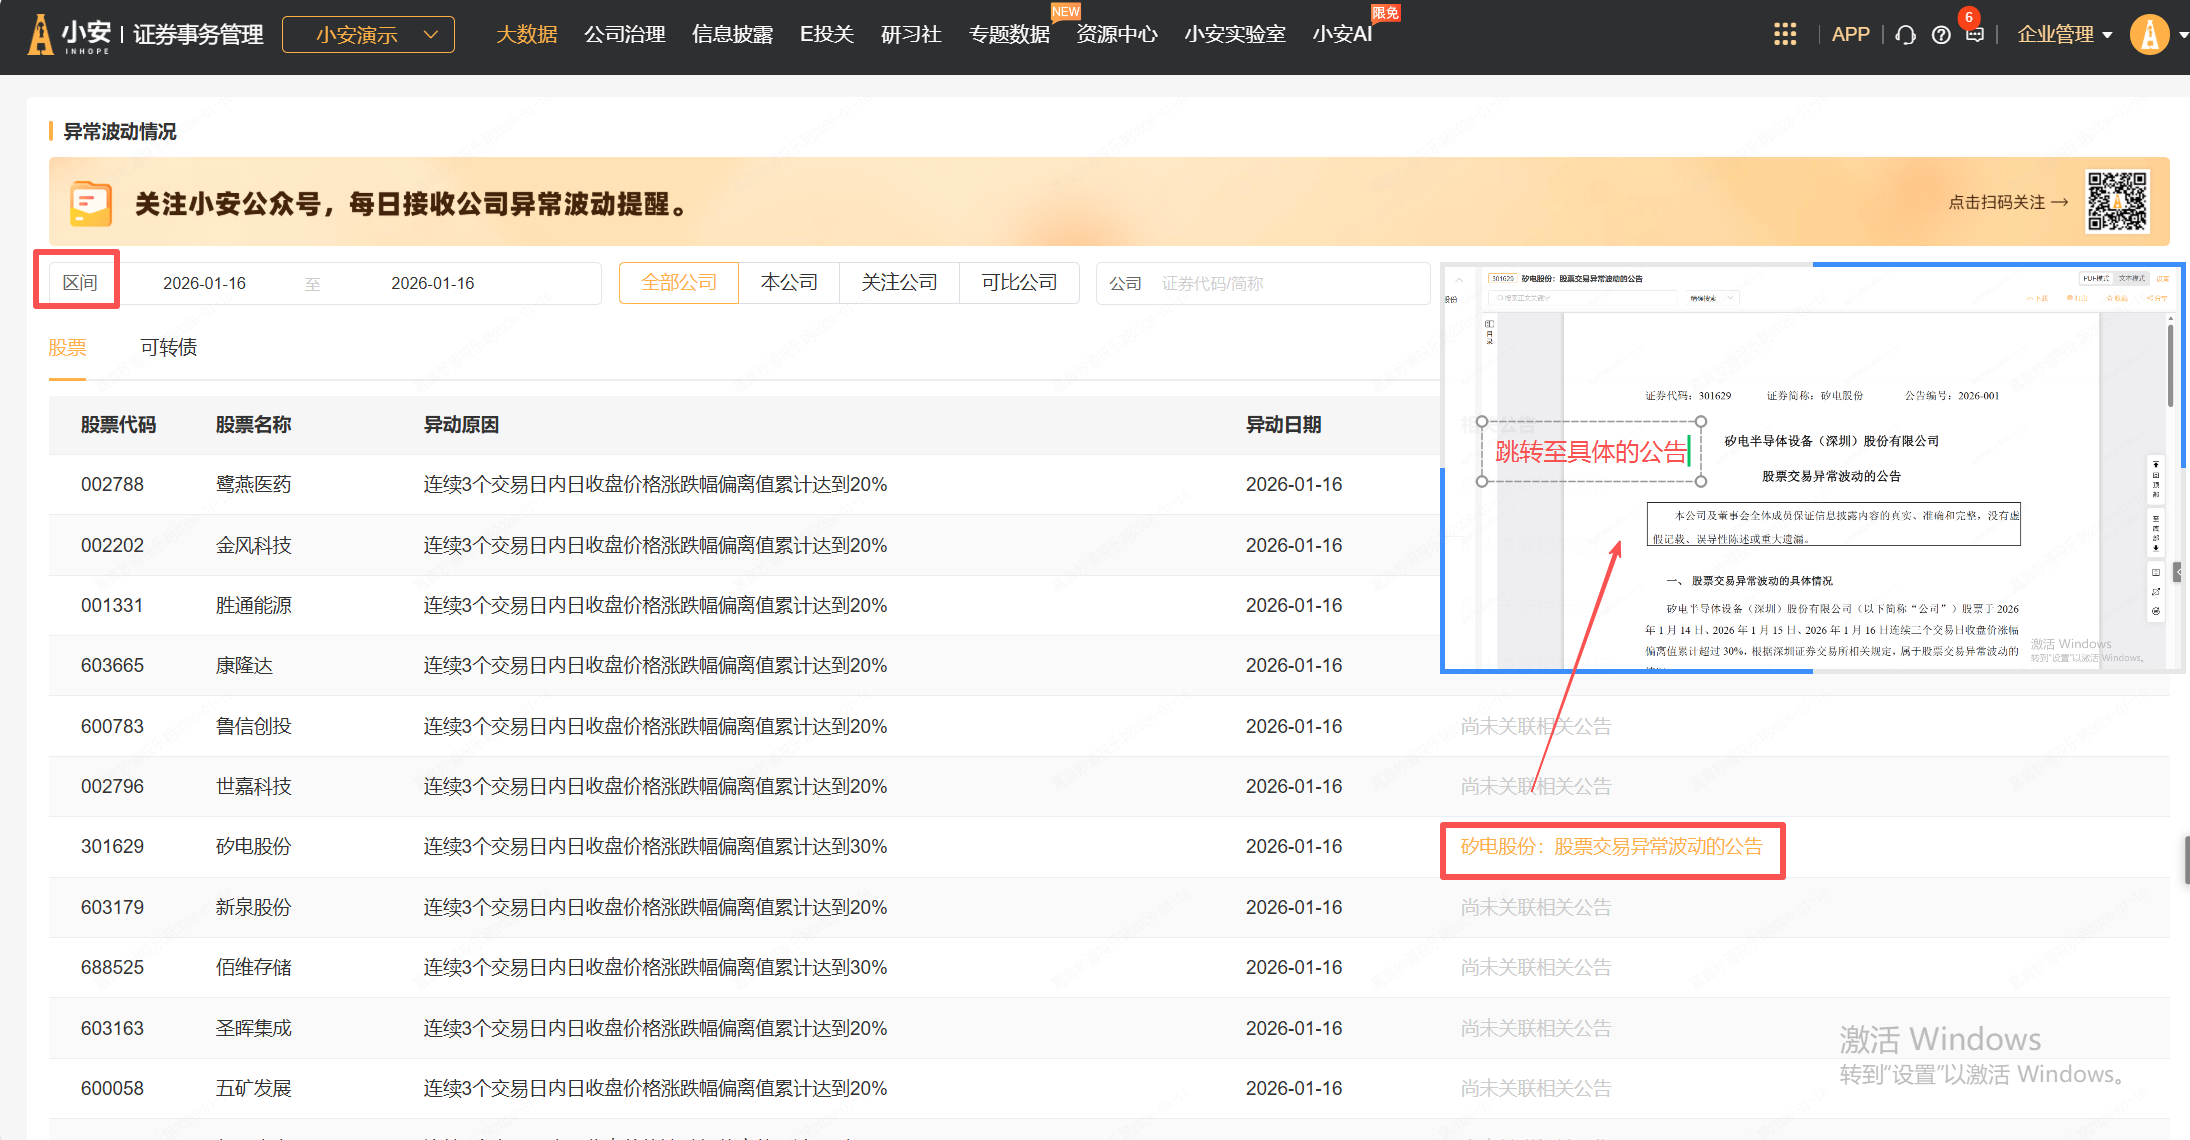Switch to the 可转债 tab

coord(168,347)
